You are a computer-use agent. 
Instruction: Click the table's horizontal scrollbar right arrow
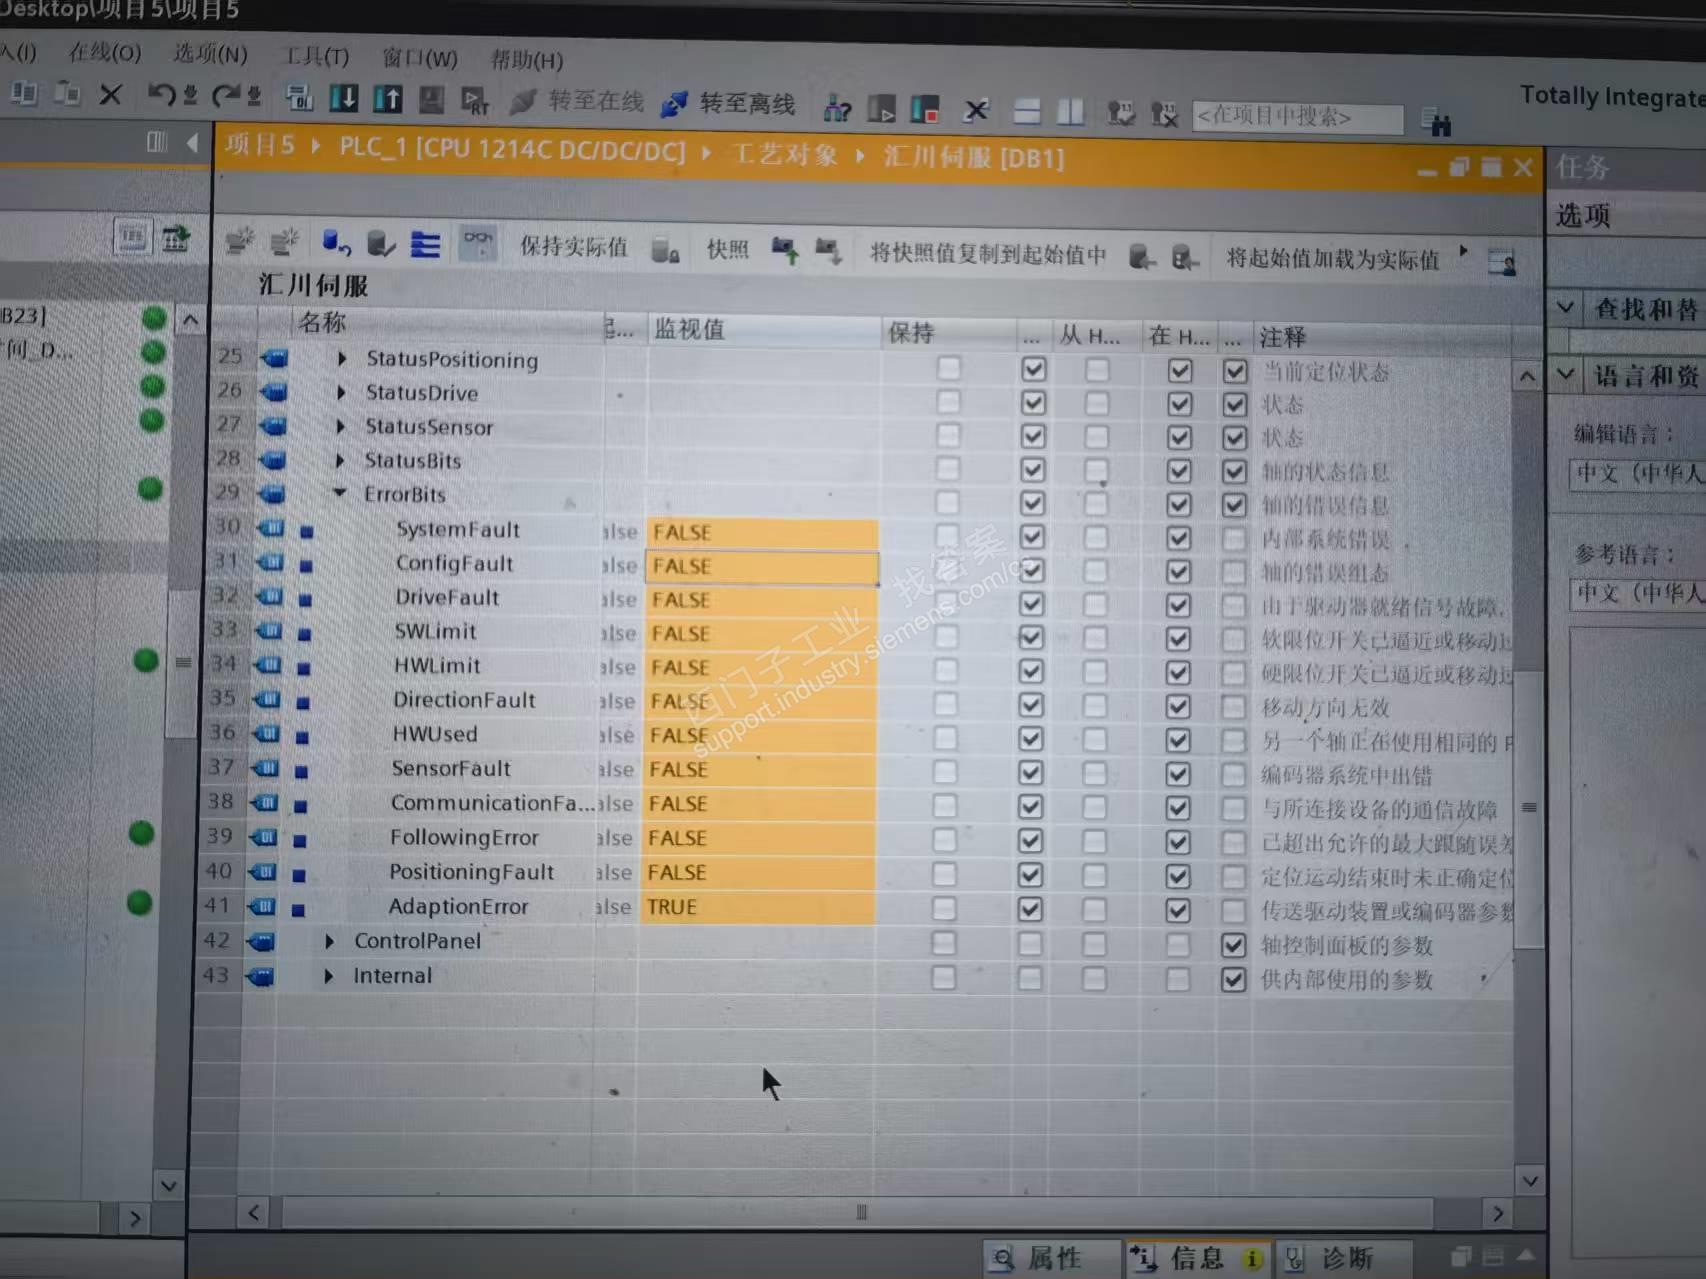pos(1497,1213)
